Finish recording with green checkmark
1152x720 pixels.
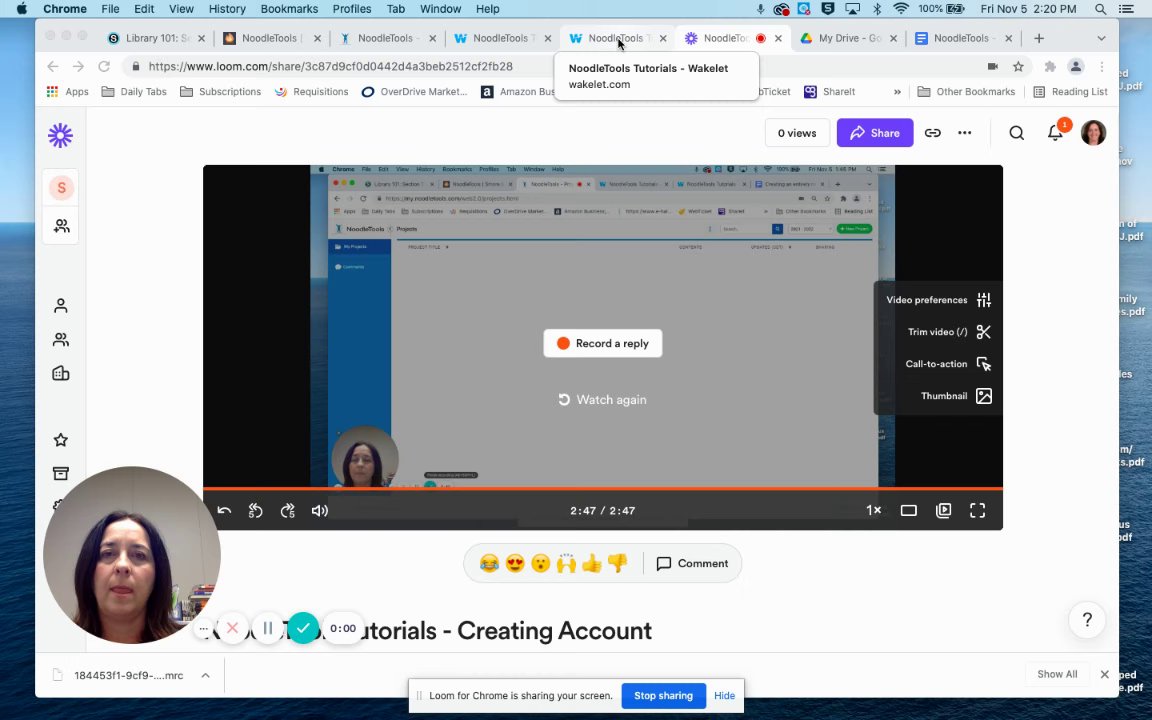[303, 628]
